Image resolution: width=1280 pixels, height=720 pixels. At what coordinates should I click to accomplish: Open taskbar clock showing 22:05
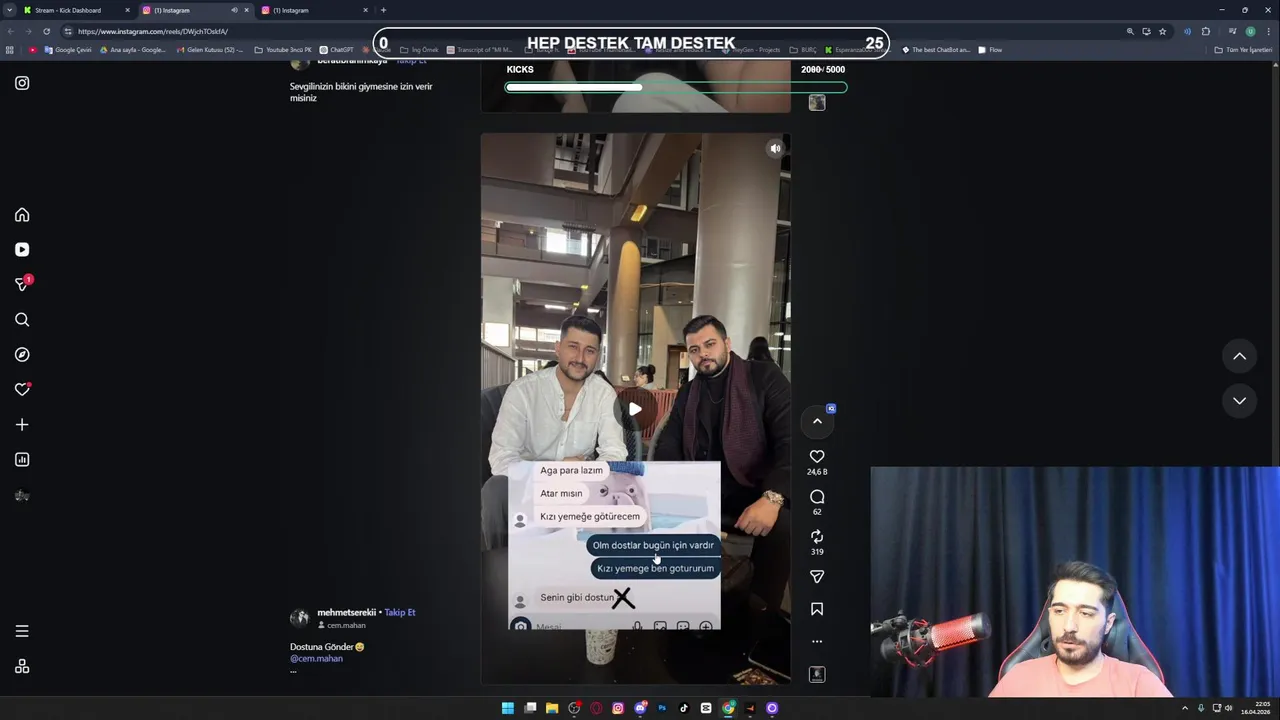click(1256, 708)
